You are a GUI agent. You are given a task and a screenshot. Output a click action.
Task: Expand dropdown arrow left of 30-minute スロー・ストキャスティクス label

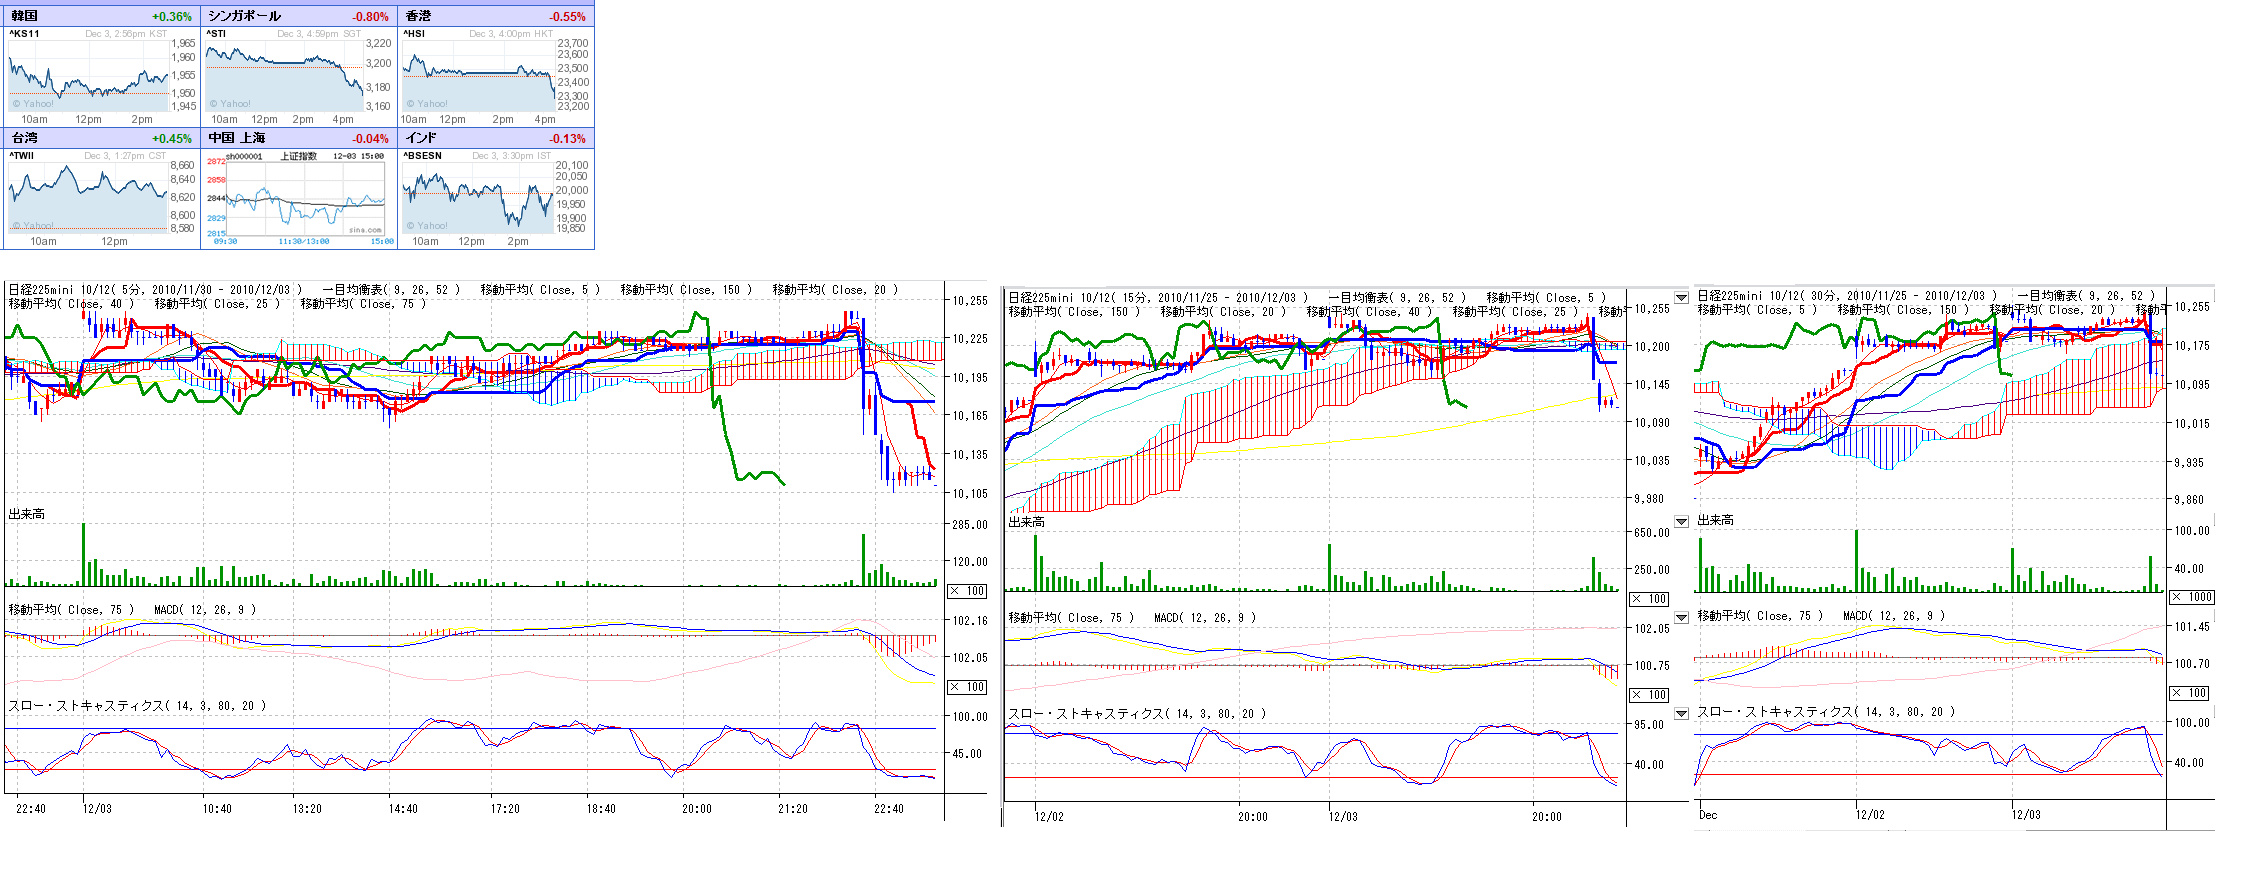click(x=1681, y=714)
